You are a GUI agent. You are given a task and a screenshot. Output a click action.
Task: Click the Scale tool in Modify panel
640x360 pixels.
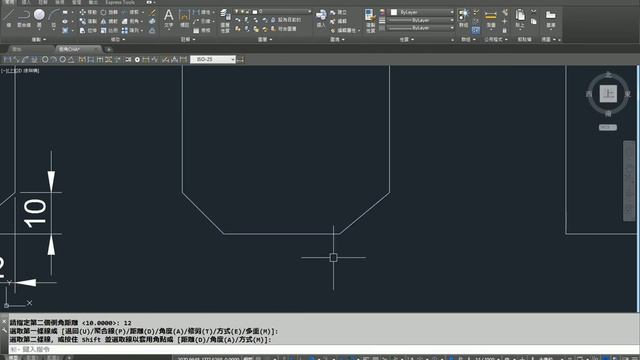(x=109, y=30)
